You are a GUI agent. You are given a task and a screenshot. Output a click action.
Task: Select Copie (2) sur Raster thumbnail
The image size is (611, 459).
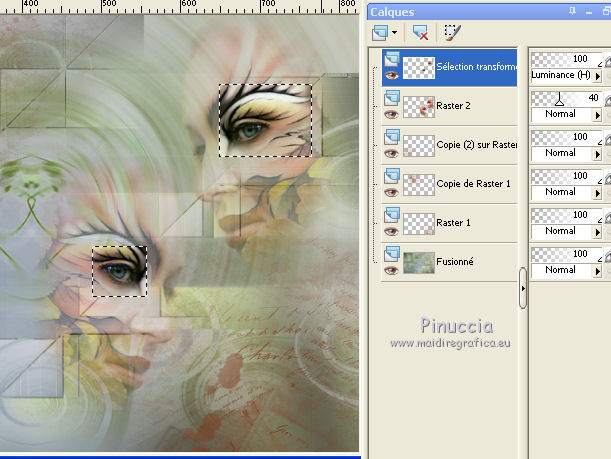pyautogui.click(x=419, y=146)
